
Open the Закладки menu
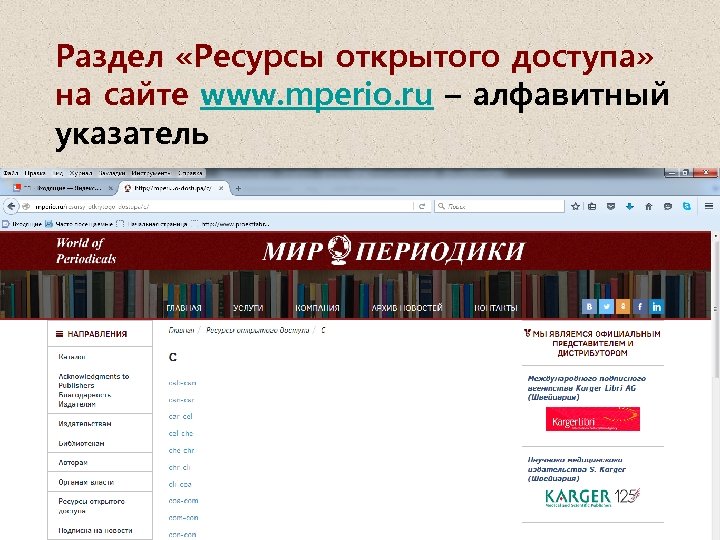112,173
